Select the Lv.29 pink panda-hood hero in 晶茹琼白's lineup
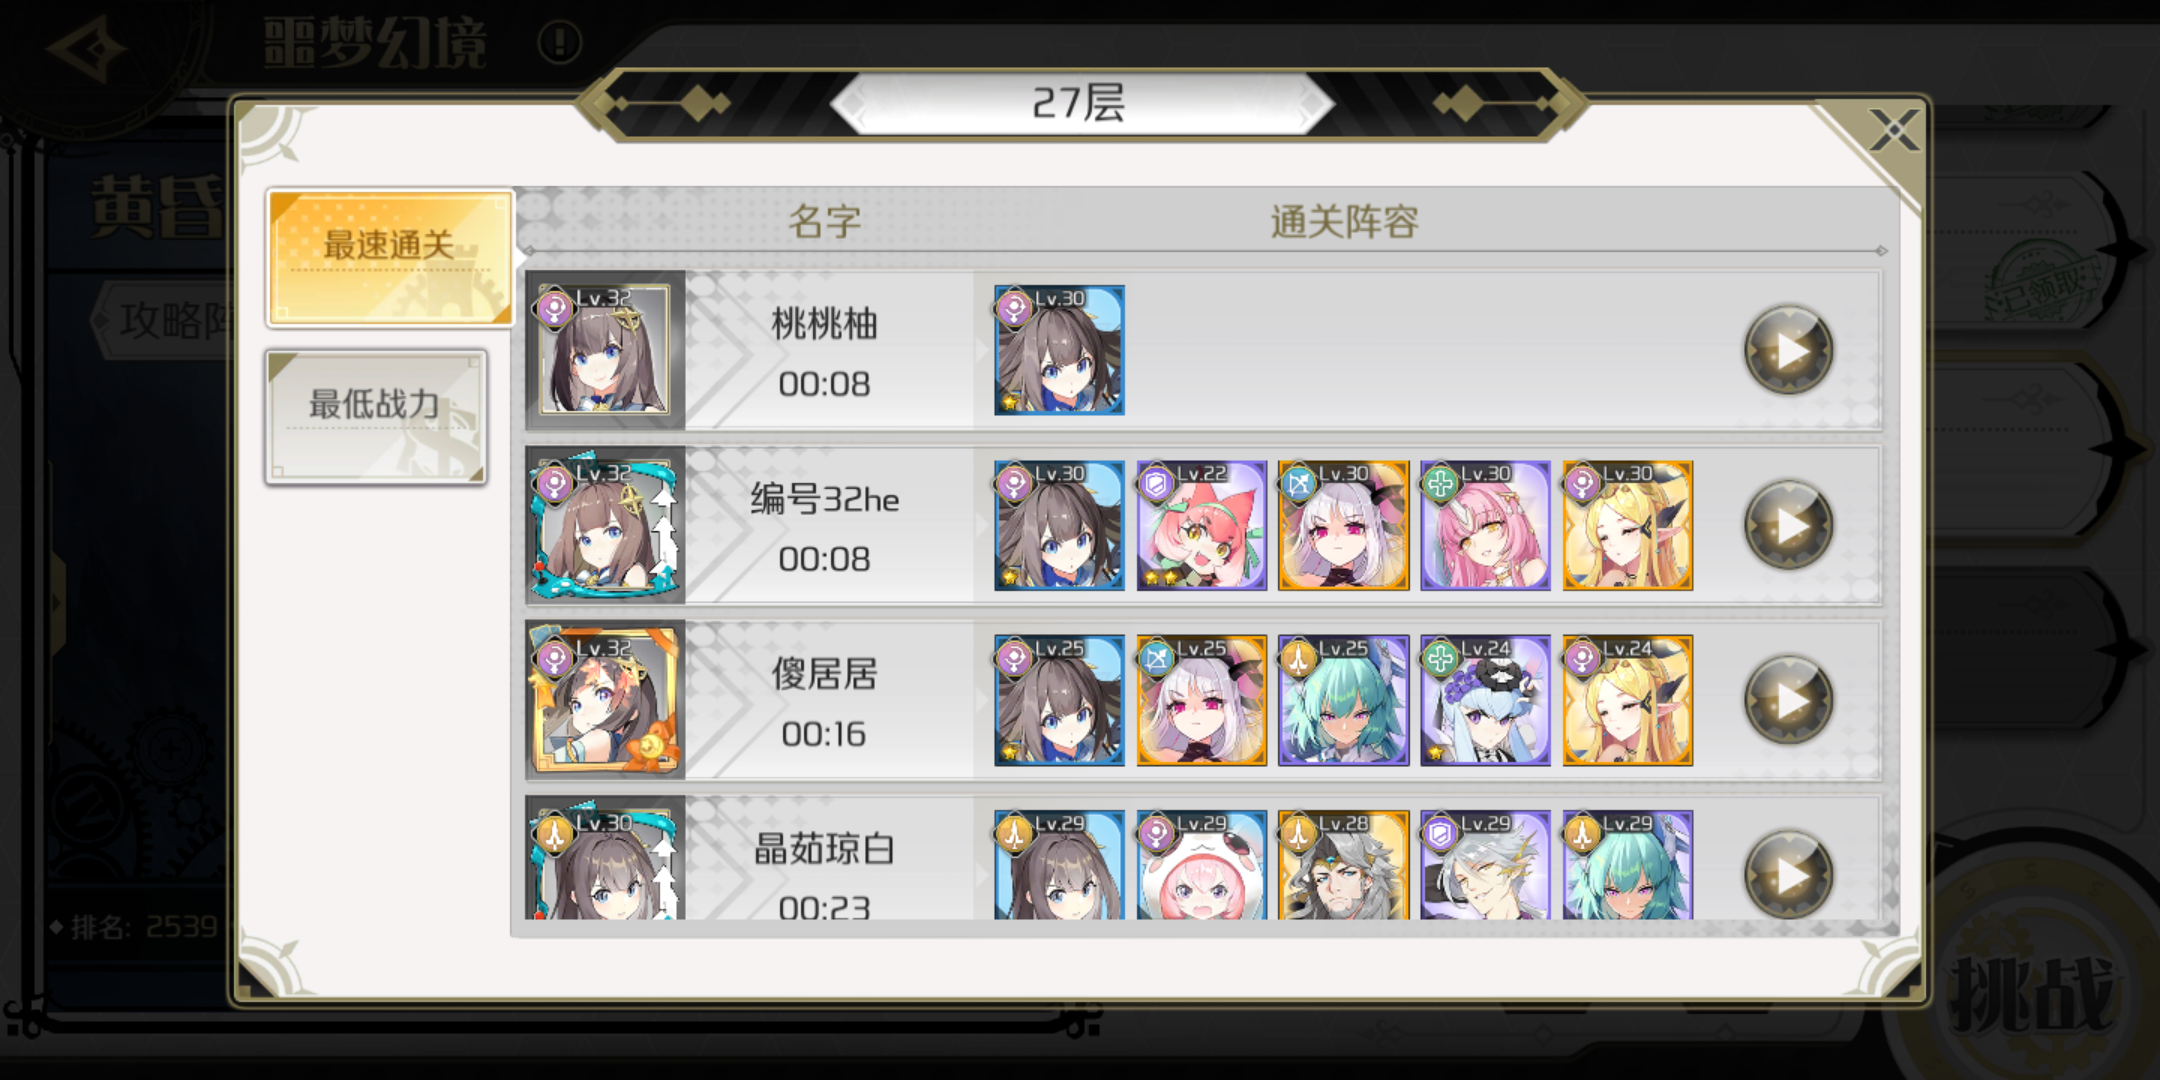Viewport: 2160px width, 1080px height. [x=1202, y=865]
